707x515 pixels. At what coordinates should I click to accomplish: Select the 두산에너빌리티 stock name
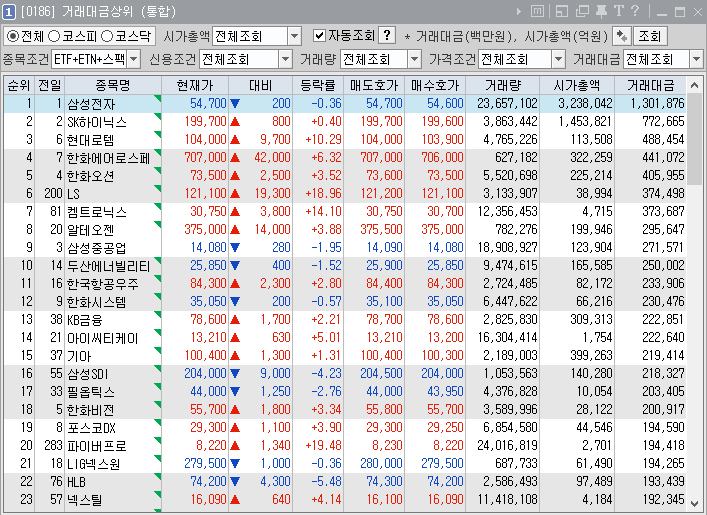pos(109,266)
